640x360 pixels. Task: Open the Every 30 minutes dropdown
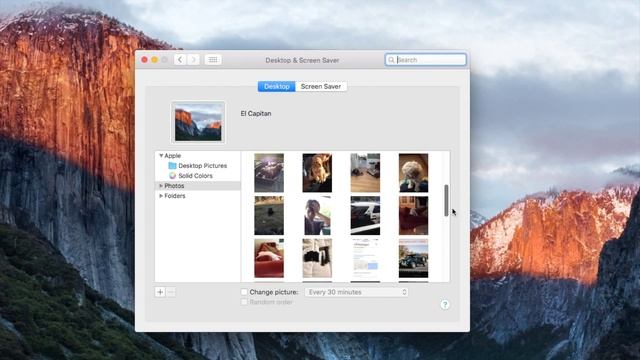pos(356,292)
